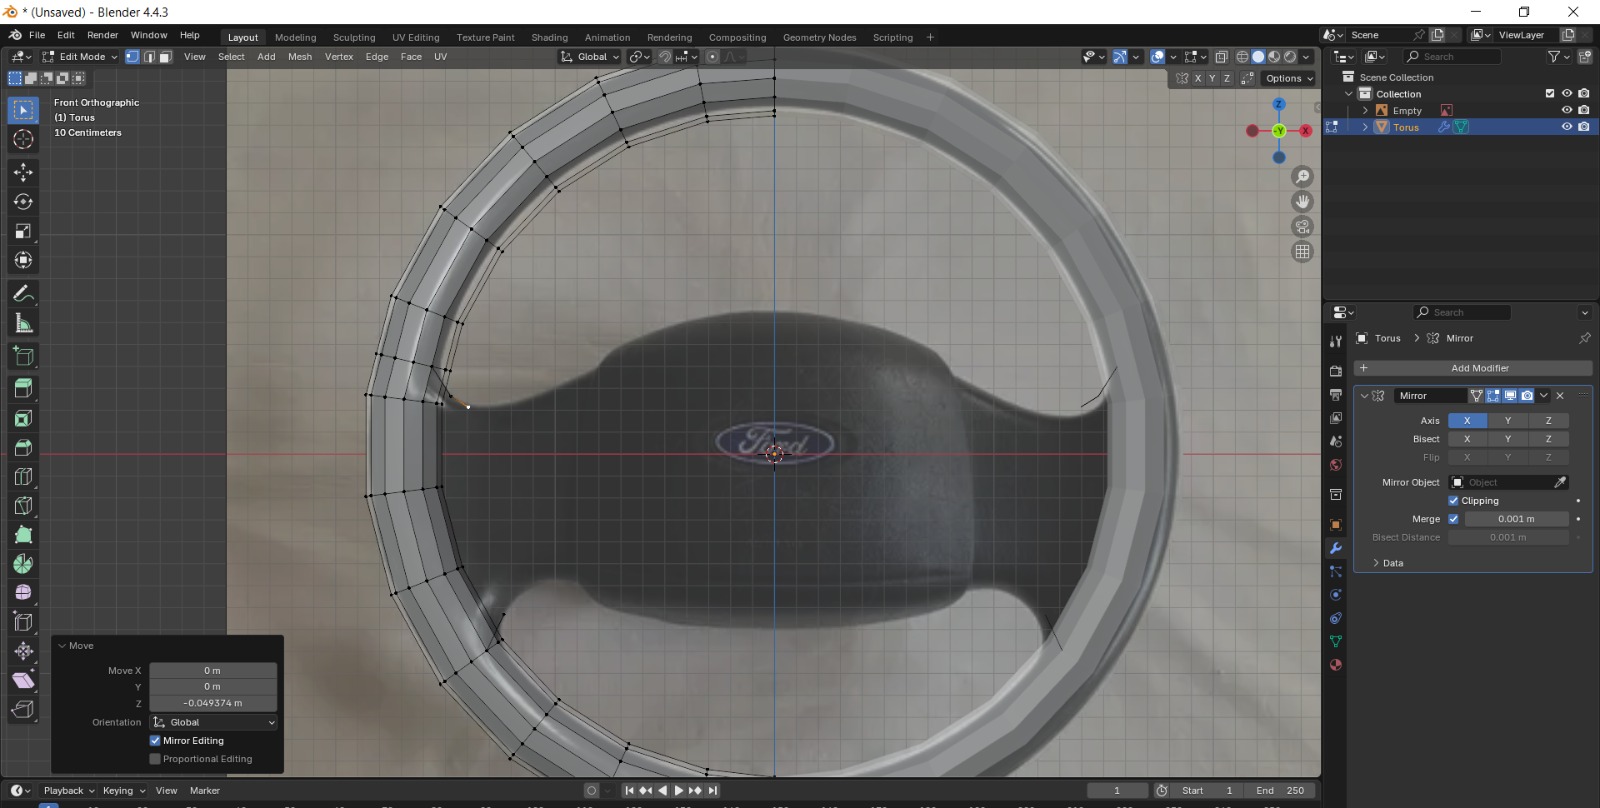Activate the Annotate tool
This screenshot has height=808, width=1600.
(x=23, y=294)
